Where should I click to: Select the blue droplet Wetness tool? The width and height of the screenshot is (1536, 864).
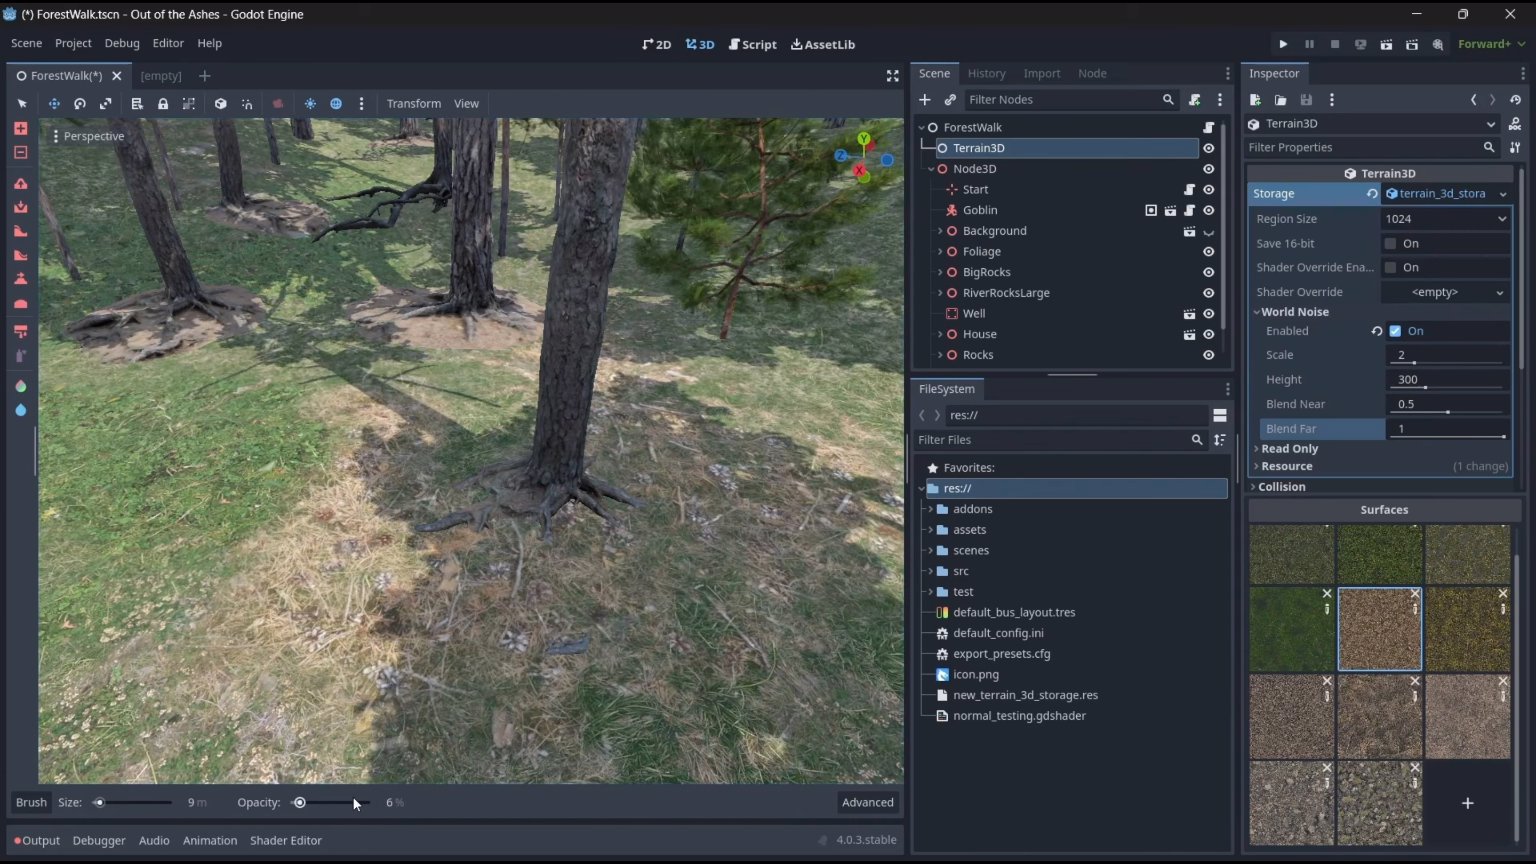(20, 410)
